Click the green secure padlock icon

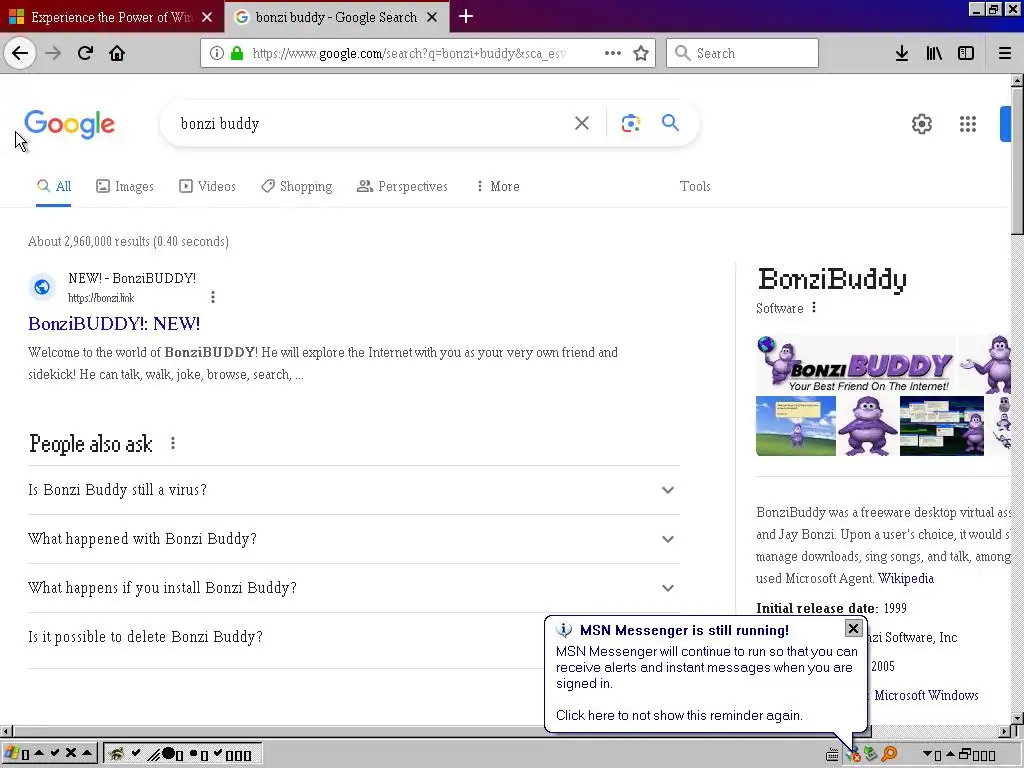pyautogui.click(x=237, y=53)
